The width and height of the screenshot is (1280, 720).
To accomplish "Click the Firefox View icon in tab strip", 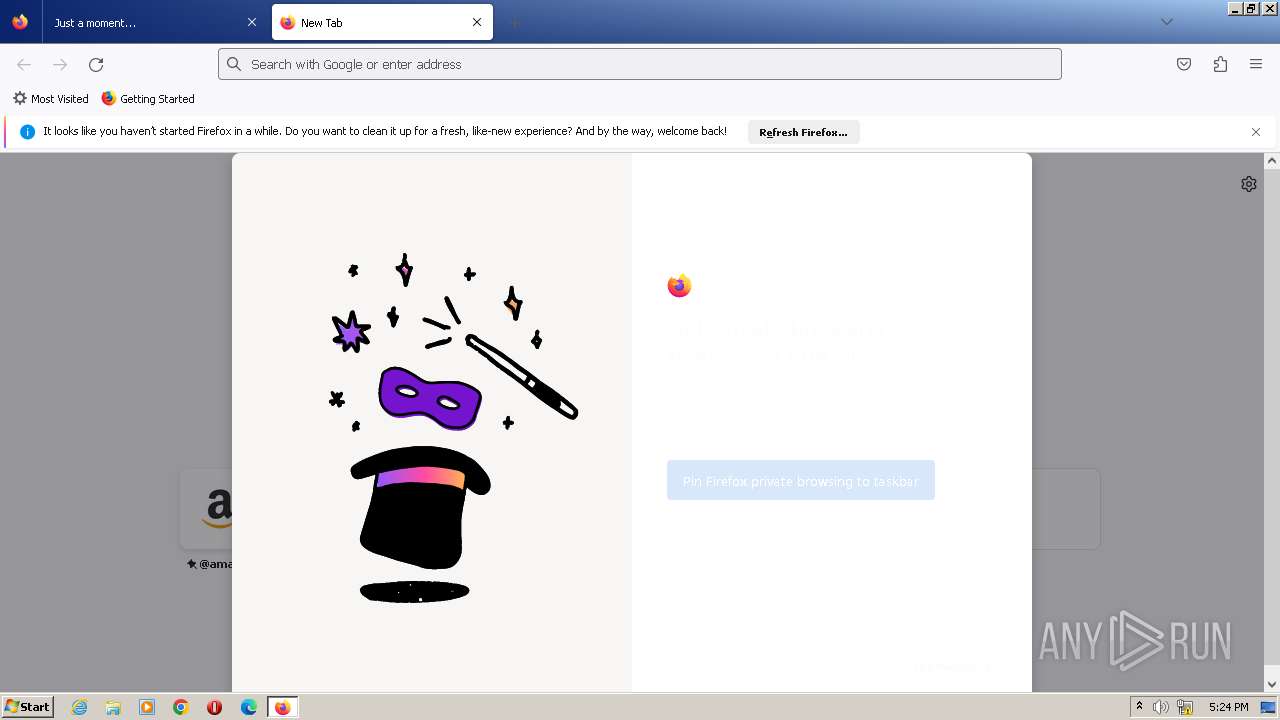I will (20, 22).
